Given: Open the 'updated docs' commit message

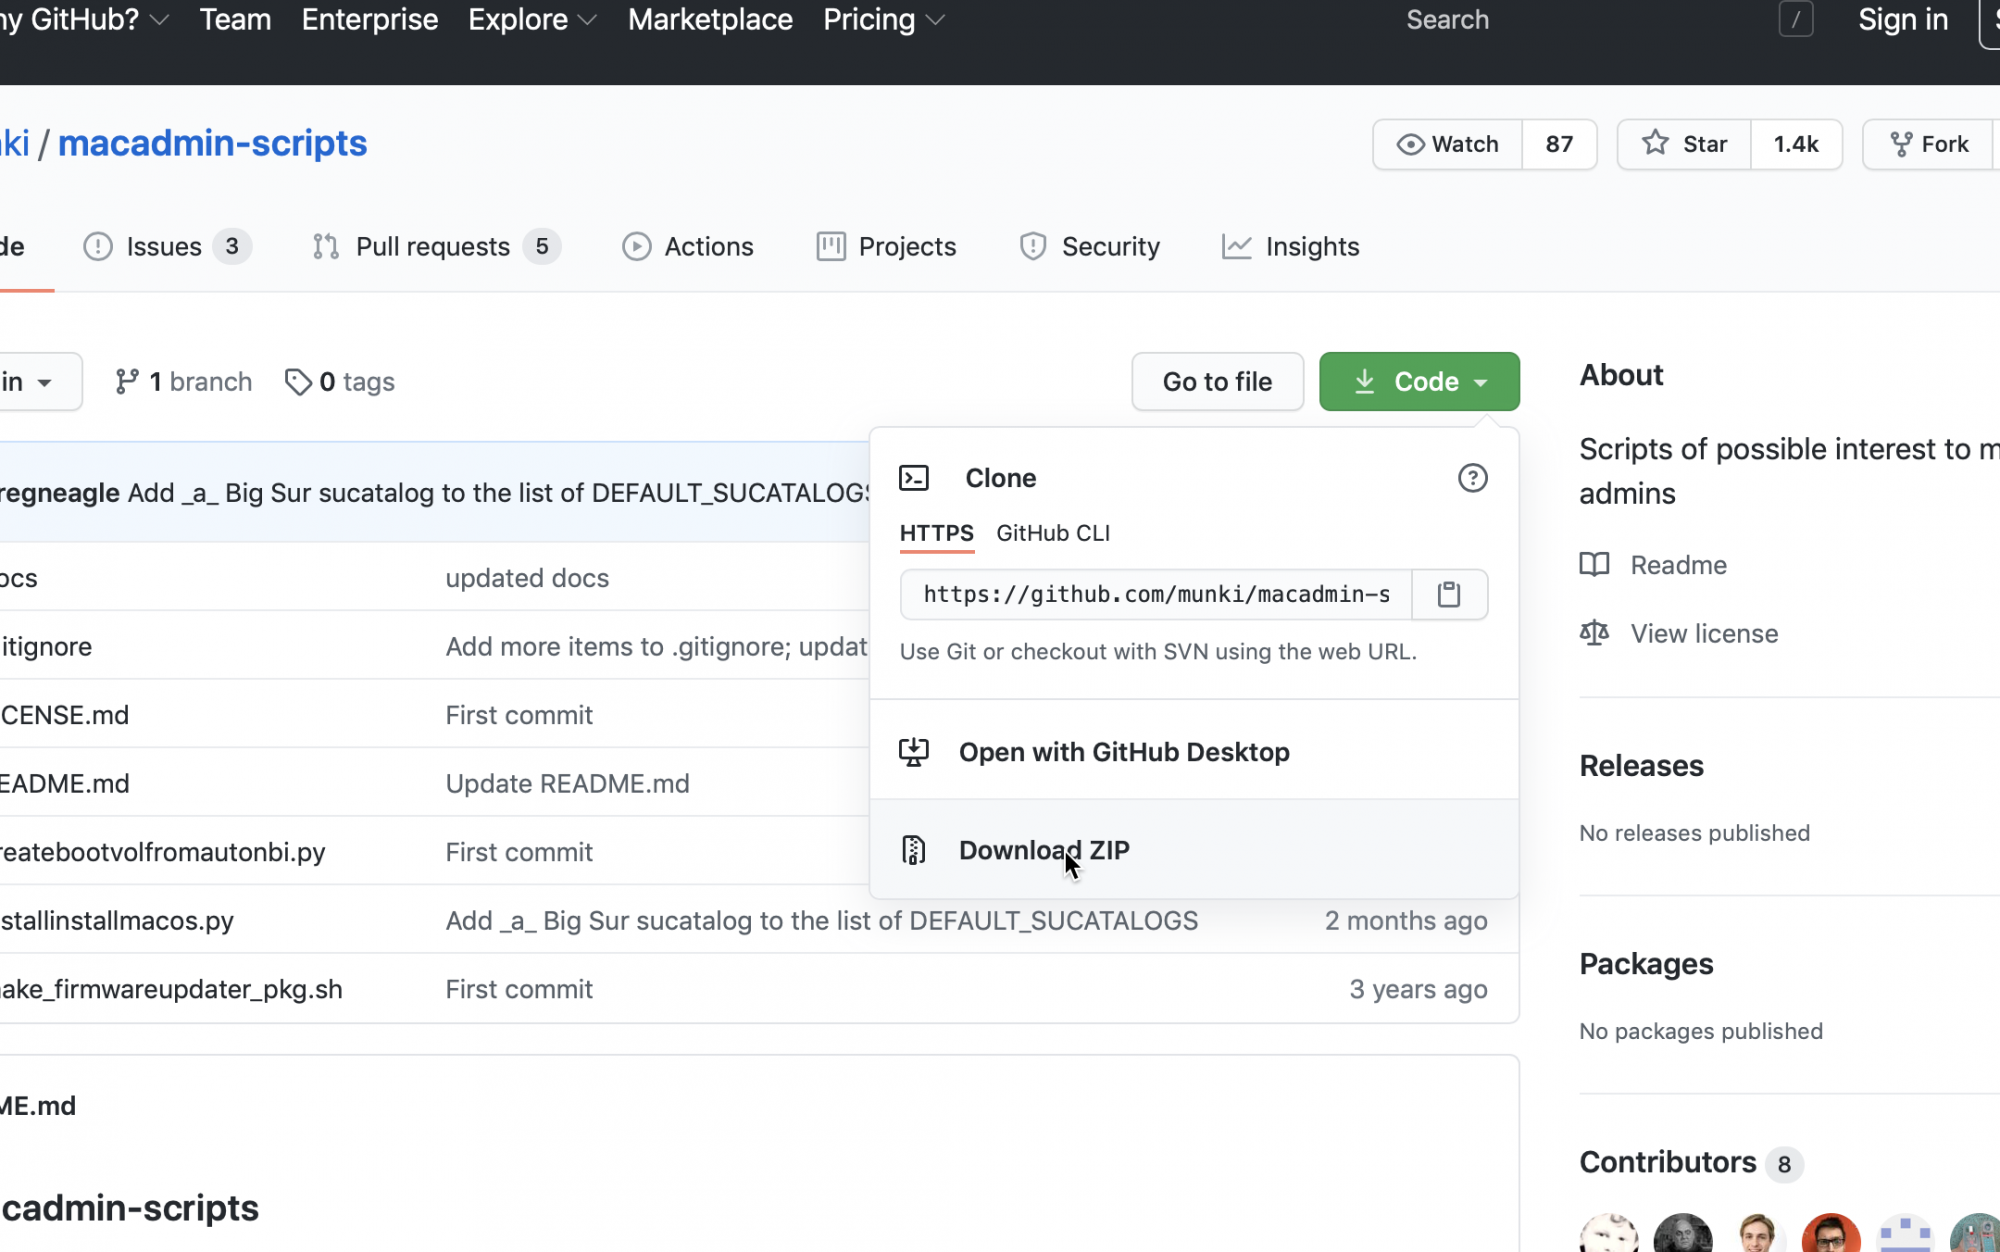Looking at the screenshot, I should [x=527, y=578].
